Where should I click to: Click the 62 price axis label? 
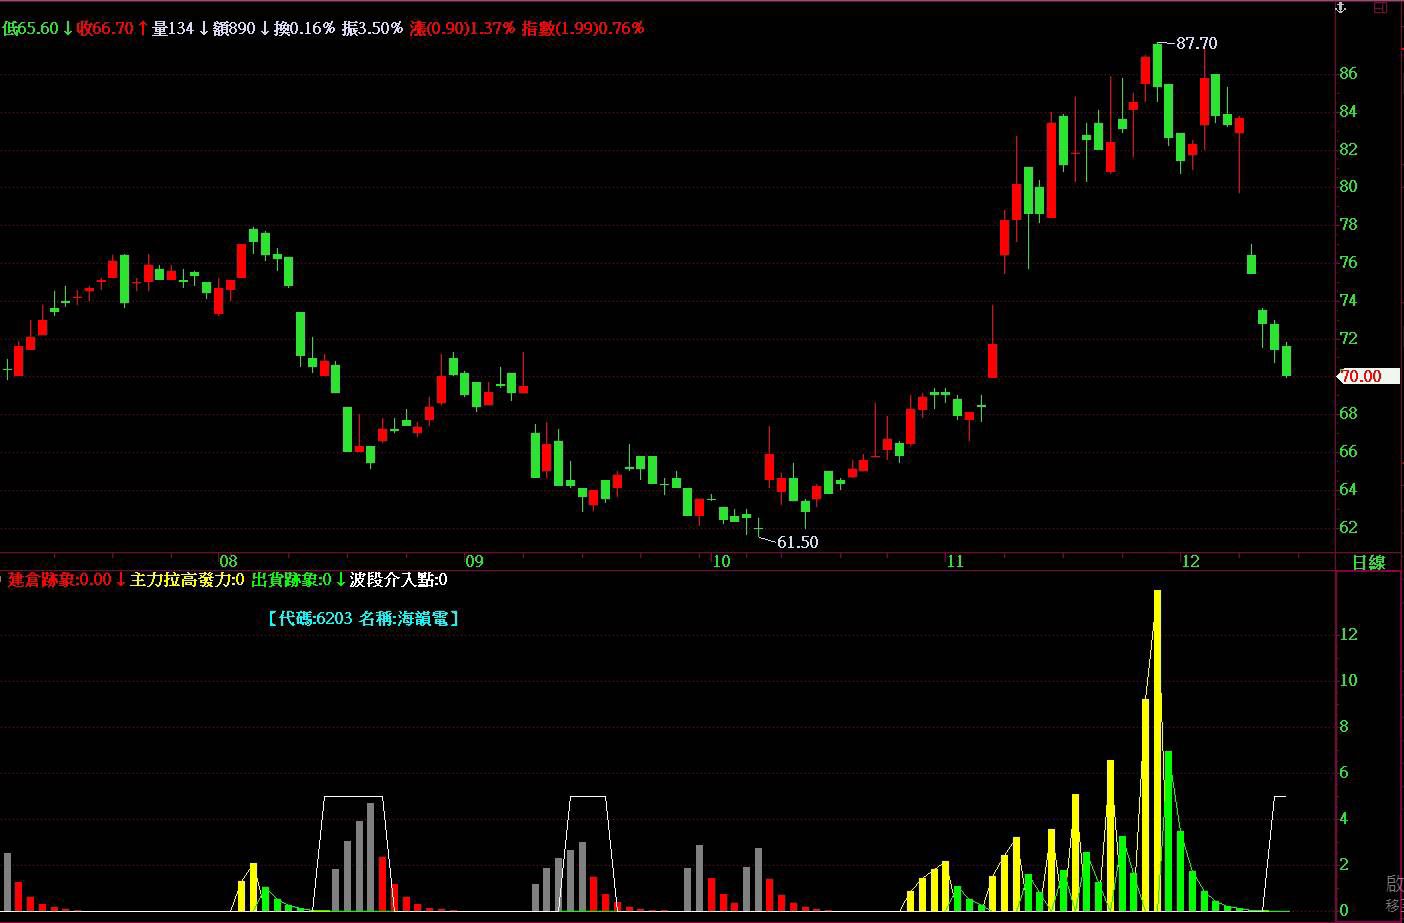[1348, 527]
